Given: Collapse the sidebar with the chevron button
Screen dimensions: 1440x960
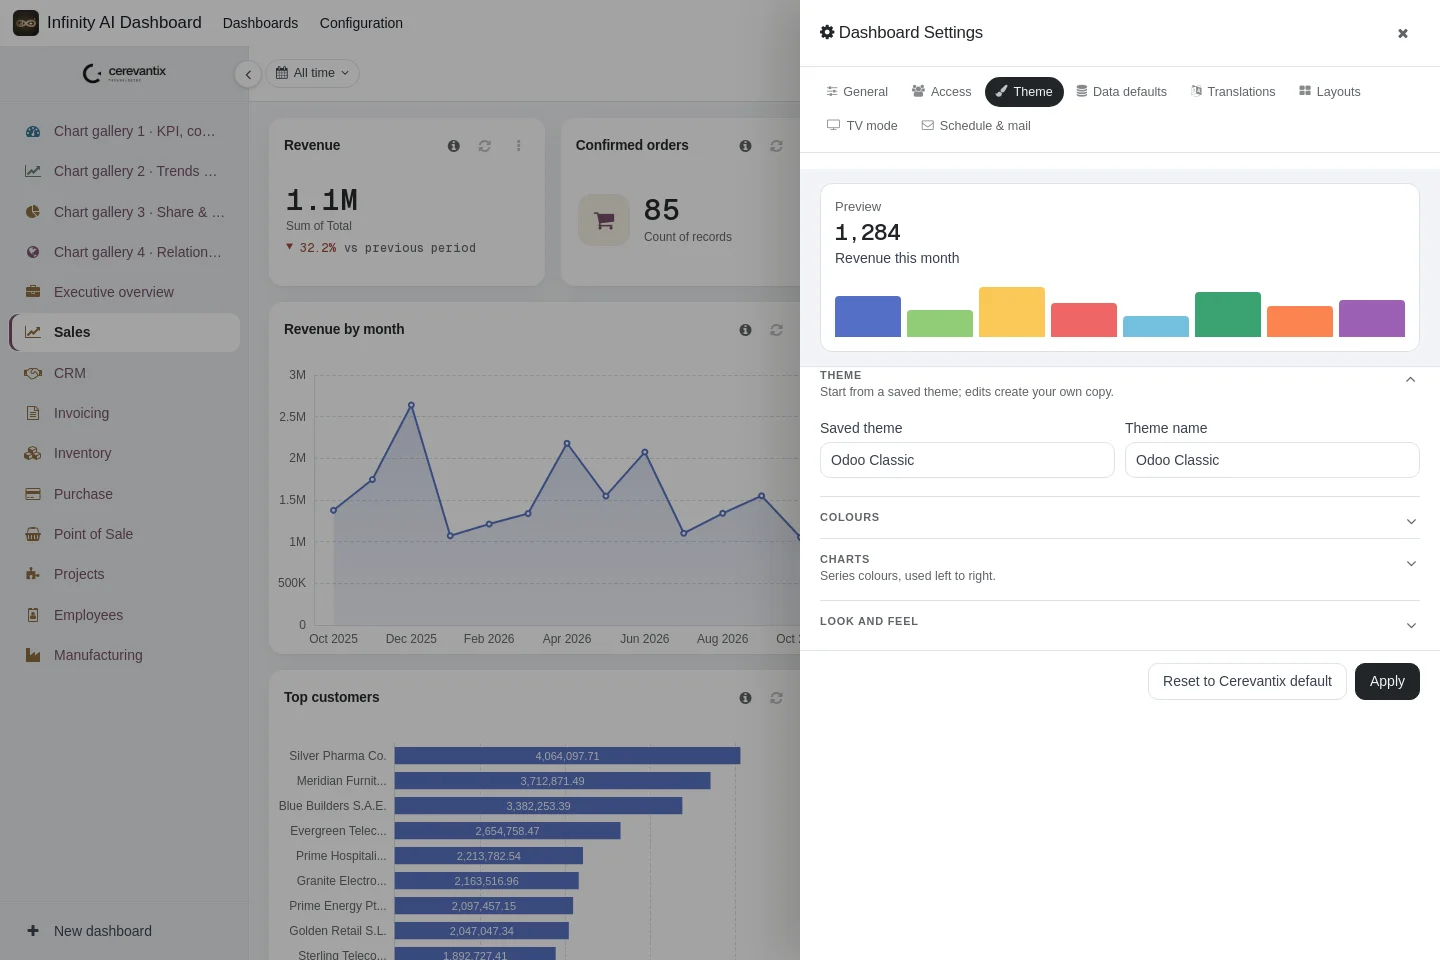Looking at the screenshot, I should [248, 74].
